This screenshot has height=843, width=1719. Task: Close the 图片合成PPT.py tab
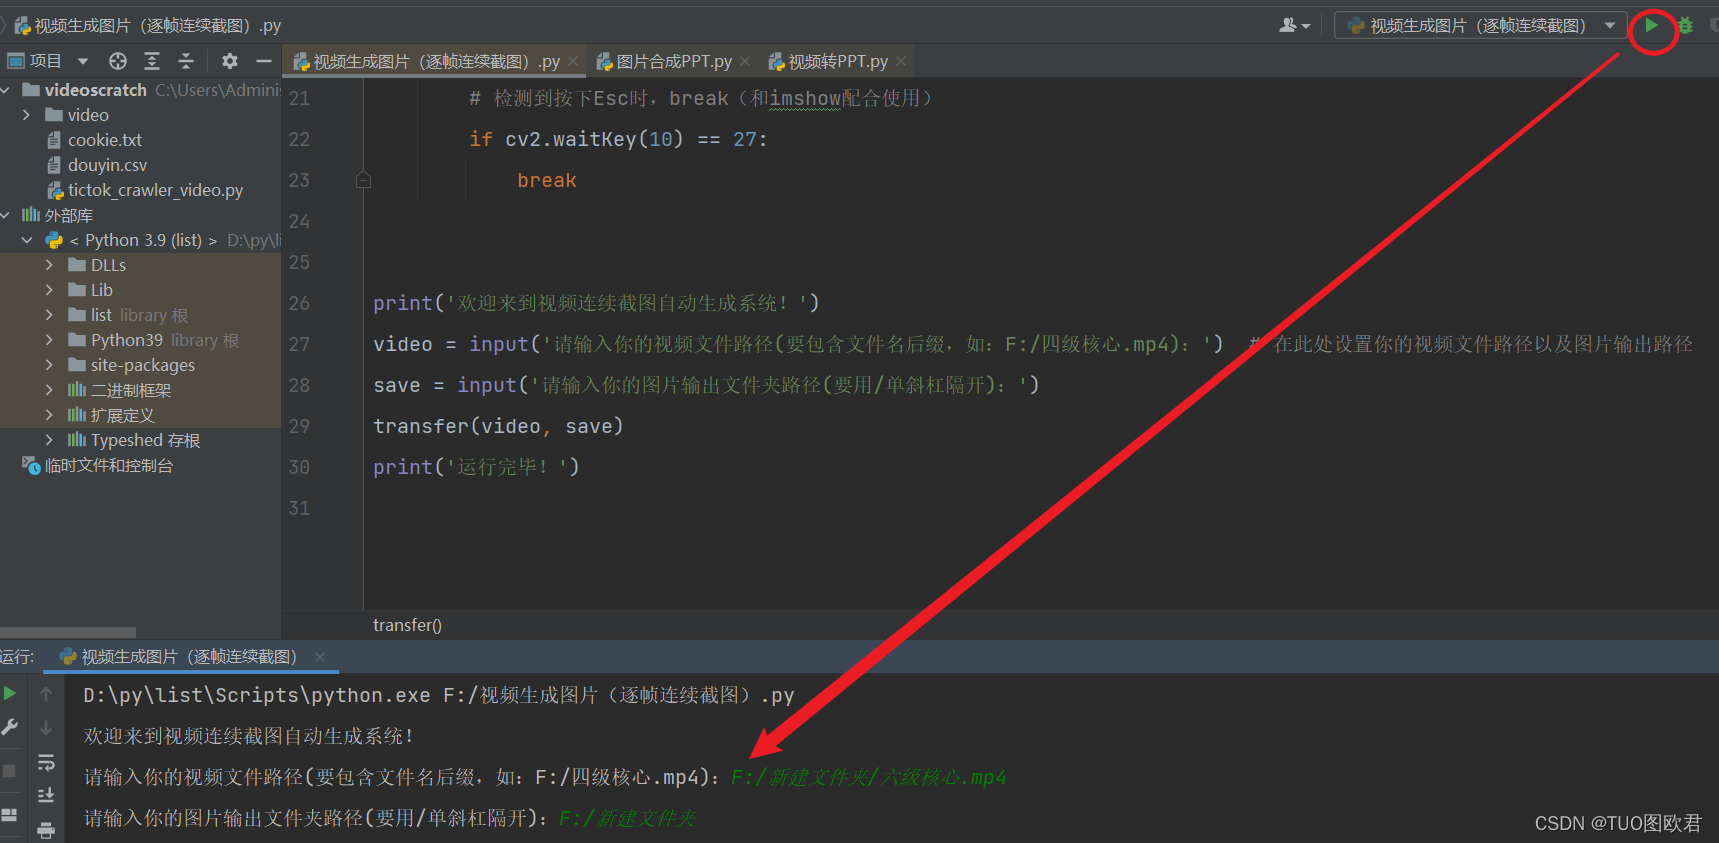[x=745, y=61]
